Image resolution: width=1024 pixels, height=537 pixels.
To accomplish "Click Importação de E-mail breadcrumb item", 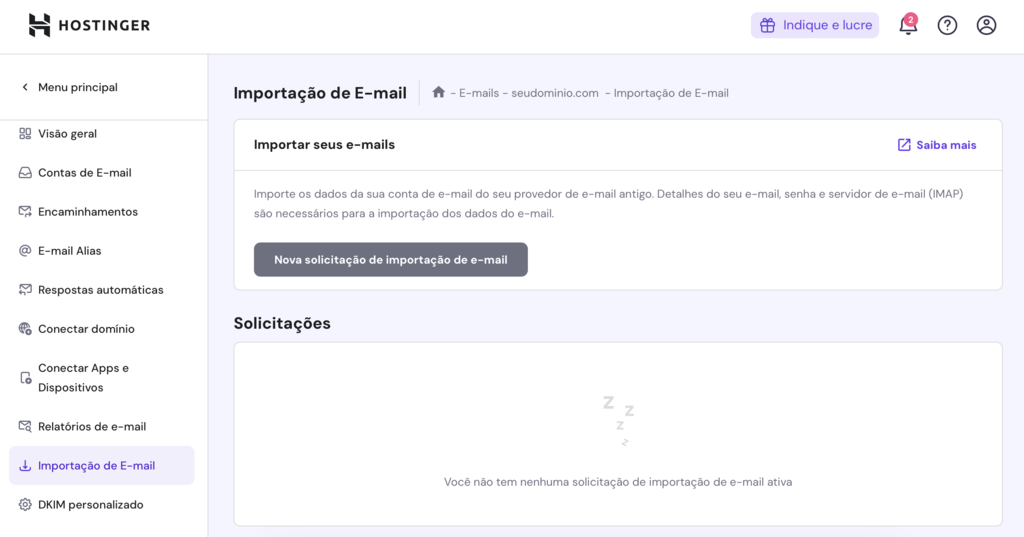I will pyautogui.click(x=671, y=93).
